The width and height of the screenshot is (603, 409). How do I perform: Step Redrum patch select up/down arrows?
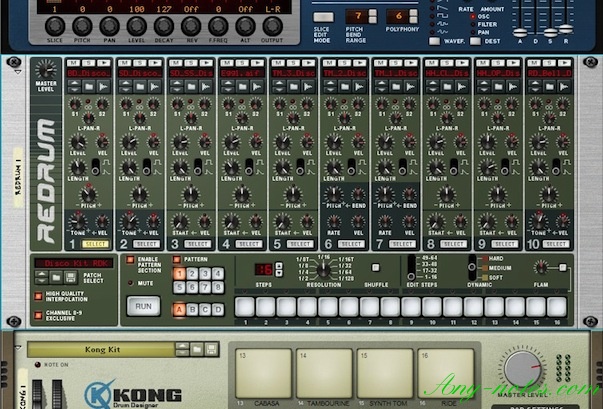click(42, 277)
